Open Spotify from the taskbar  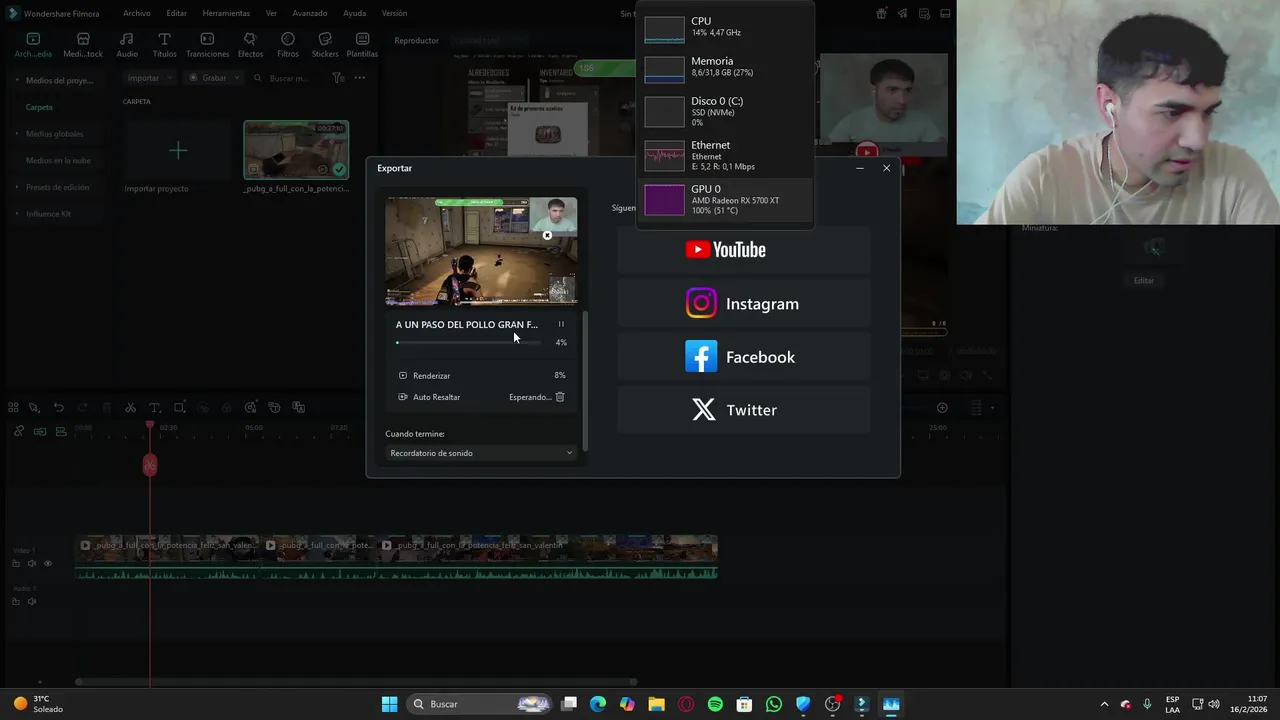pyautogui.click(x=715, y=704)
